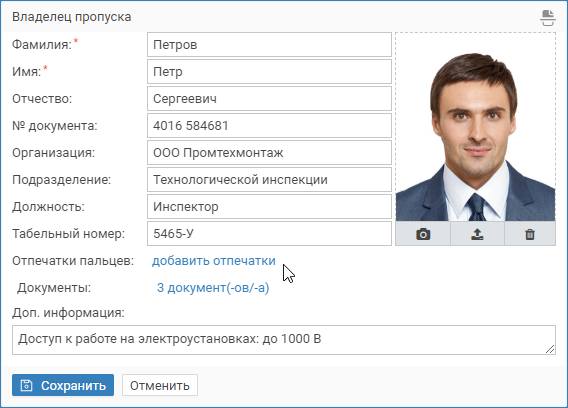This screenshot has width=568, height=408.
Task: Focus the Организация field ООО Промтехмонтаж
Action: click(269, 153)
